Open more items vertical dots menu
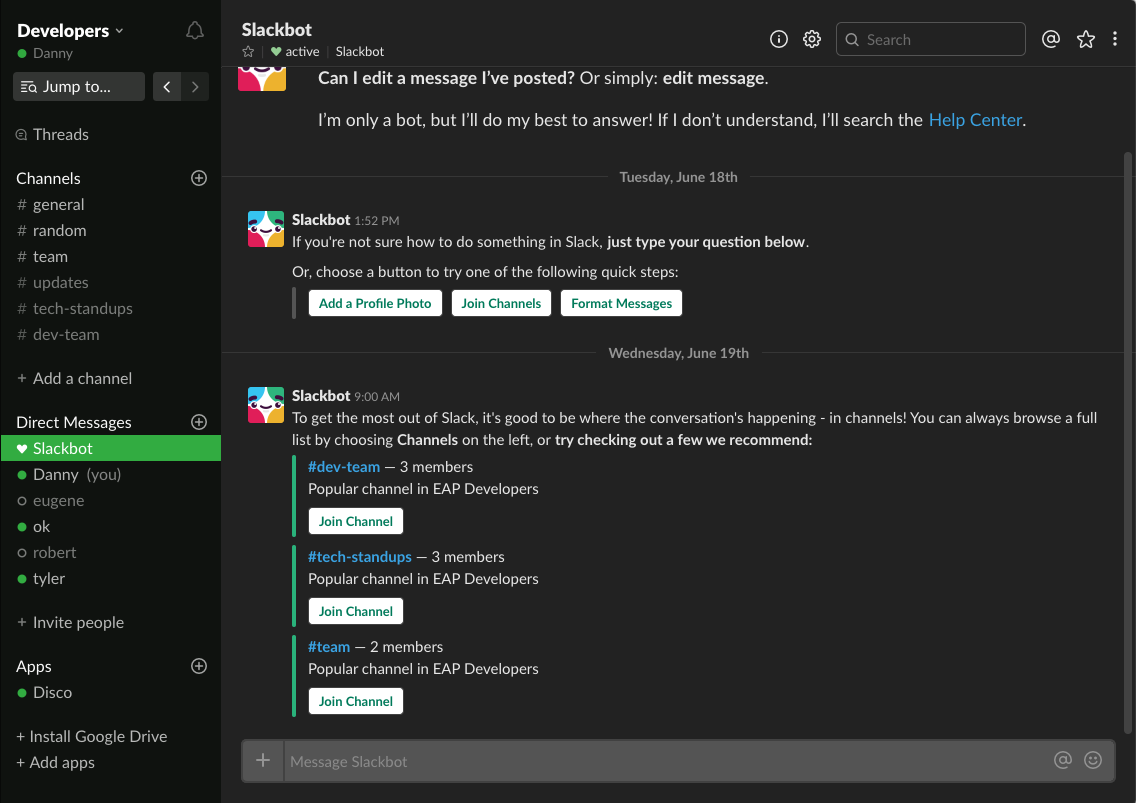 pyautogui.click(x=1115, y=39)
